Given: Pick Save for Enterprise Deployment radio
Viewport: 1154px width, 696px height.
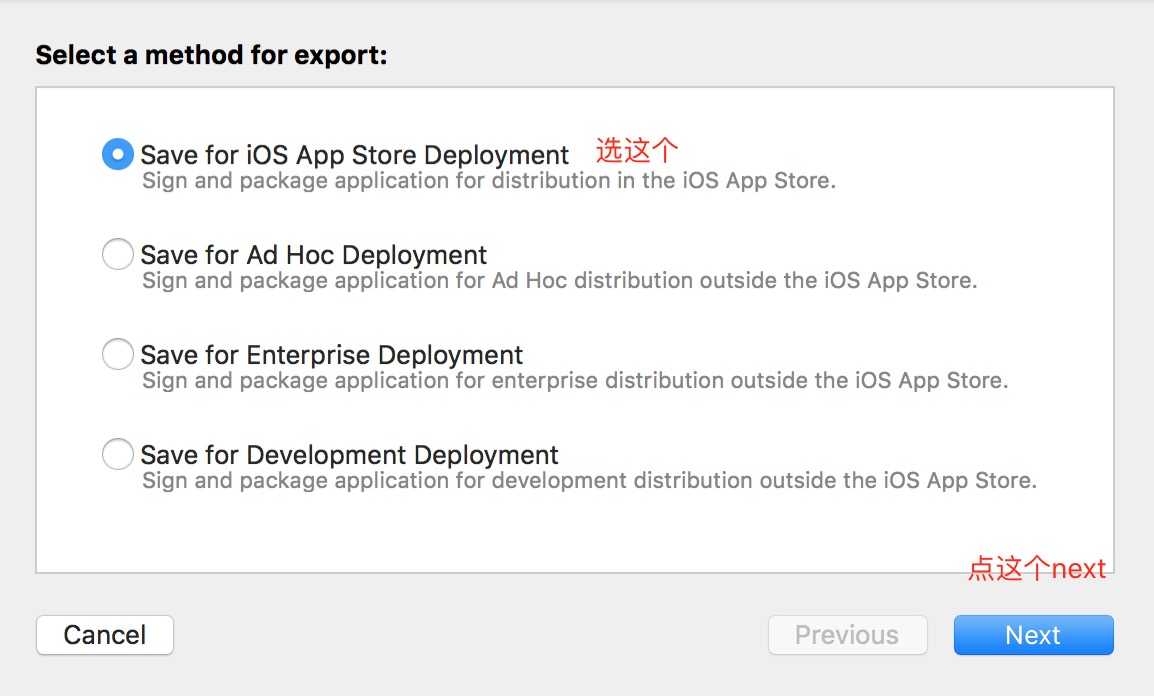Looking at the screenshot, I should (118, 355).
